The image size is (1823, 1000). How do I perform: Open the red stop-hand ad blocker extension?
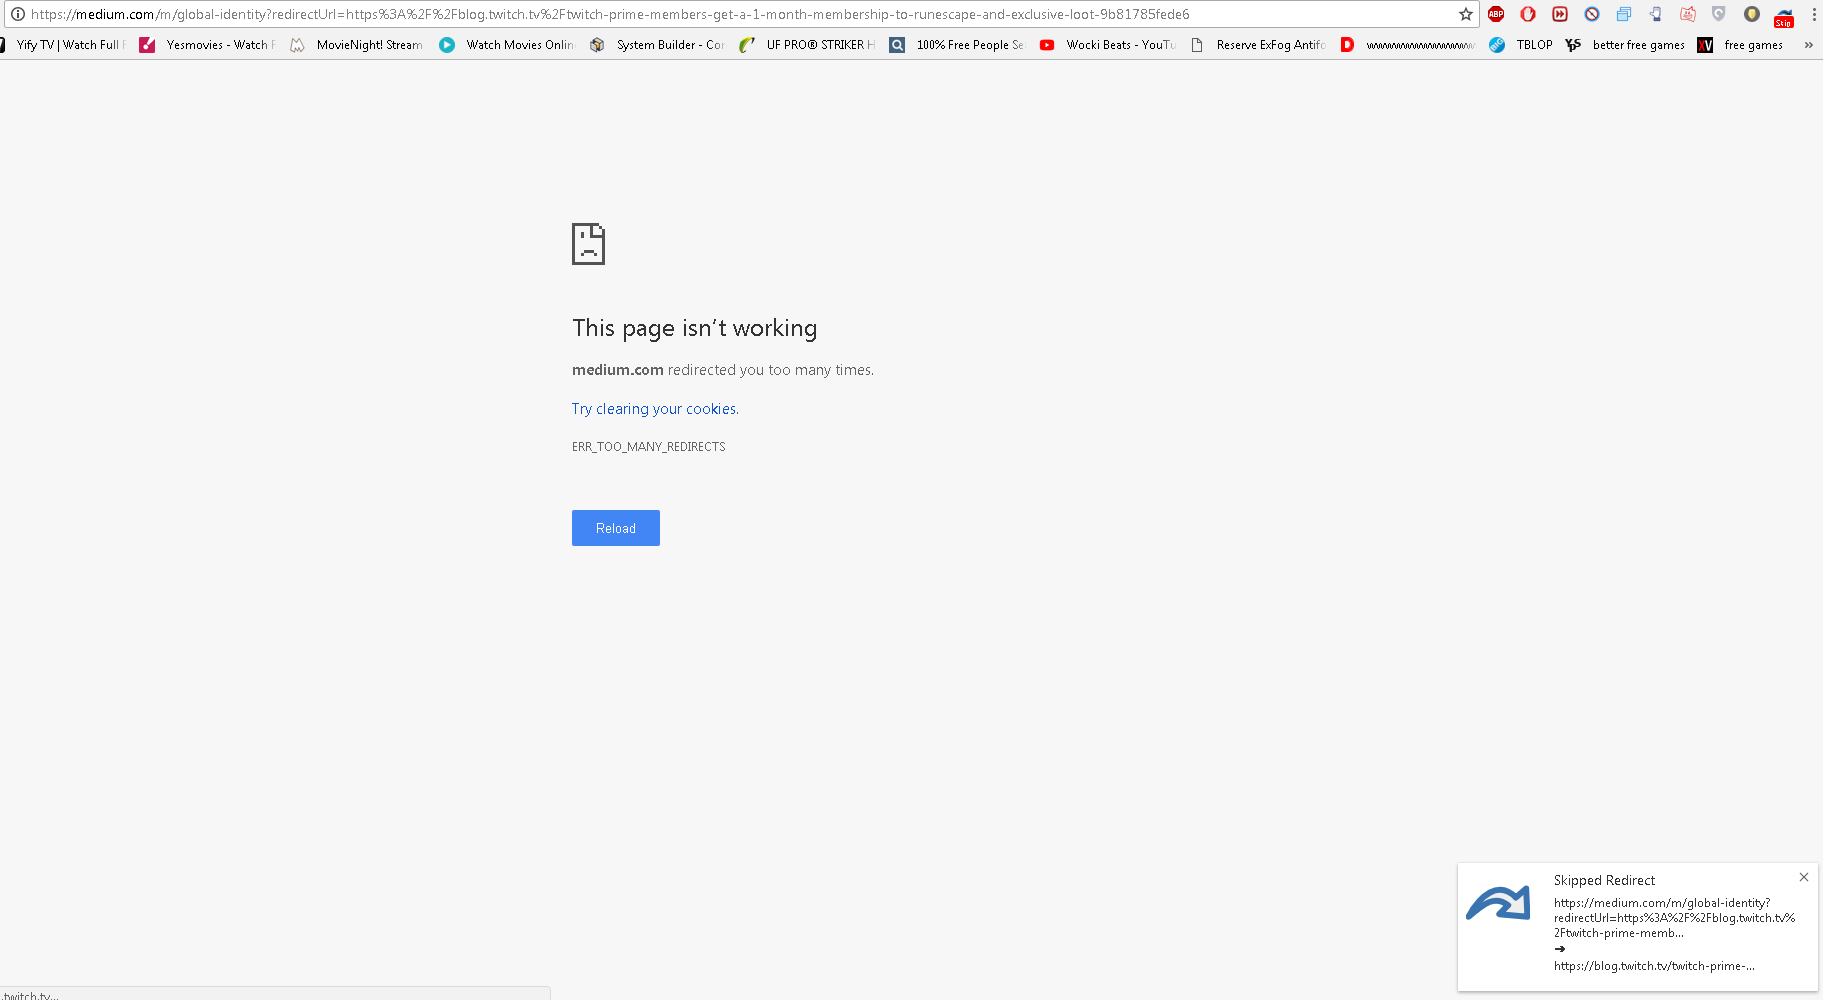point(1528,14)
